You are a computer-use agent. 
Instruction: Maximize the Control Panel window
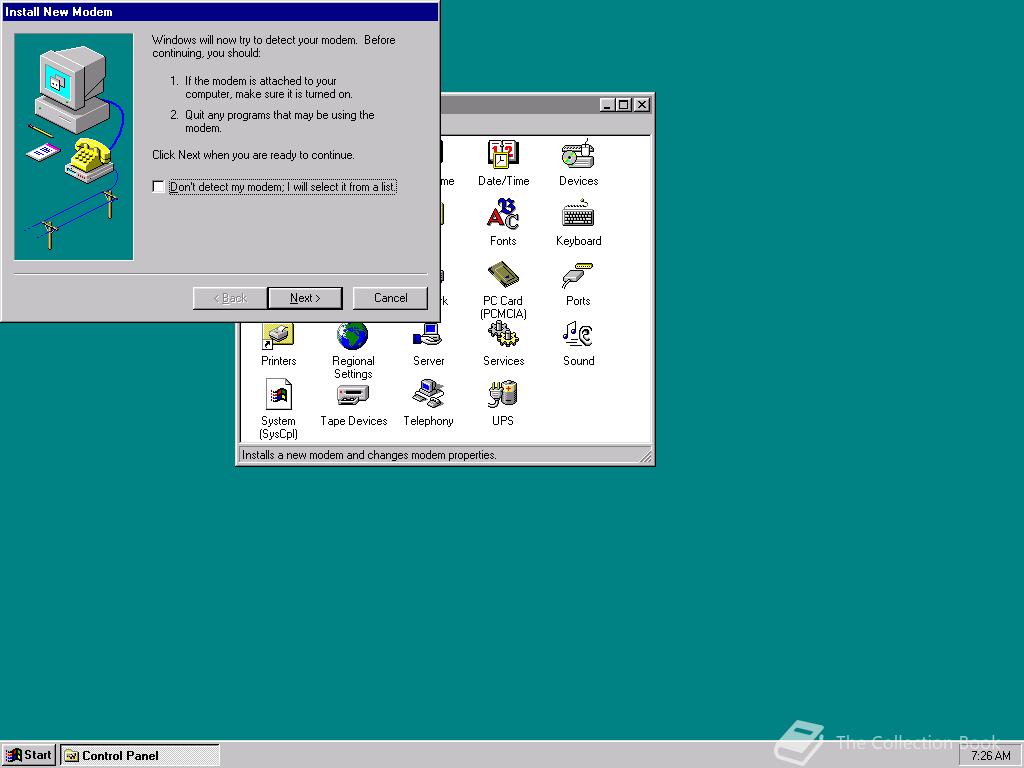coord(624,104)
